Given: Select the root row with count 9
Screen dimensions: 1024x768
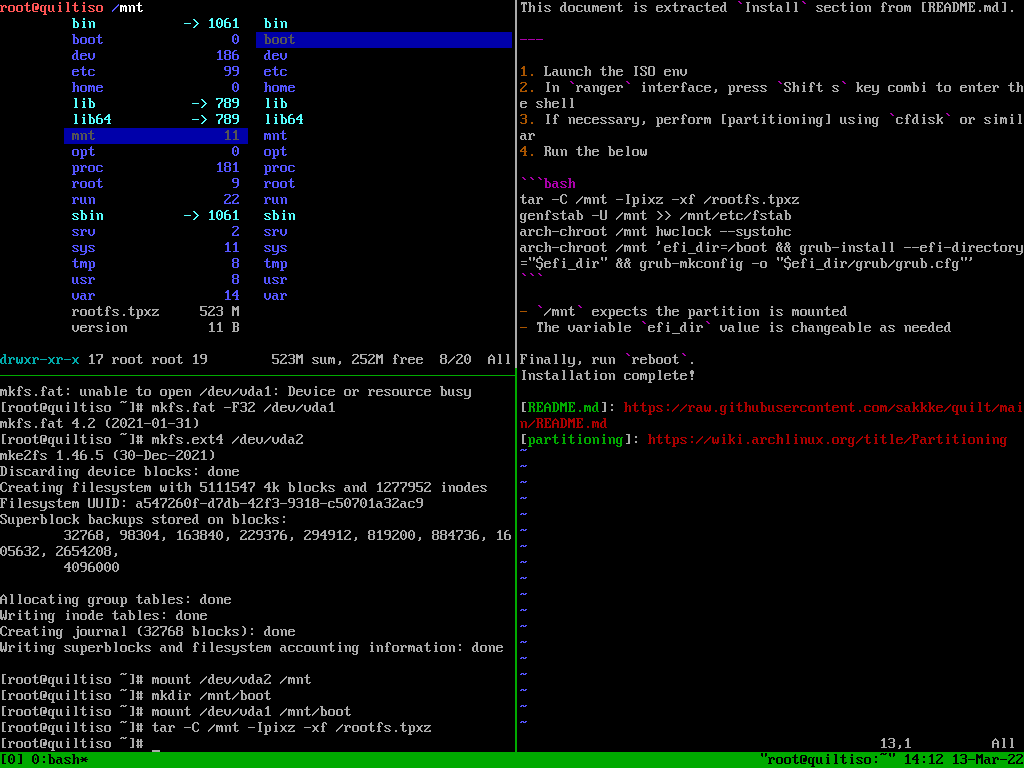Looking at the screenshot, I should 155,184.
